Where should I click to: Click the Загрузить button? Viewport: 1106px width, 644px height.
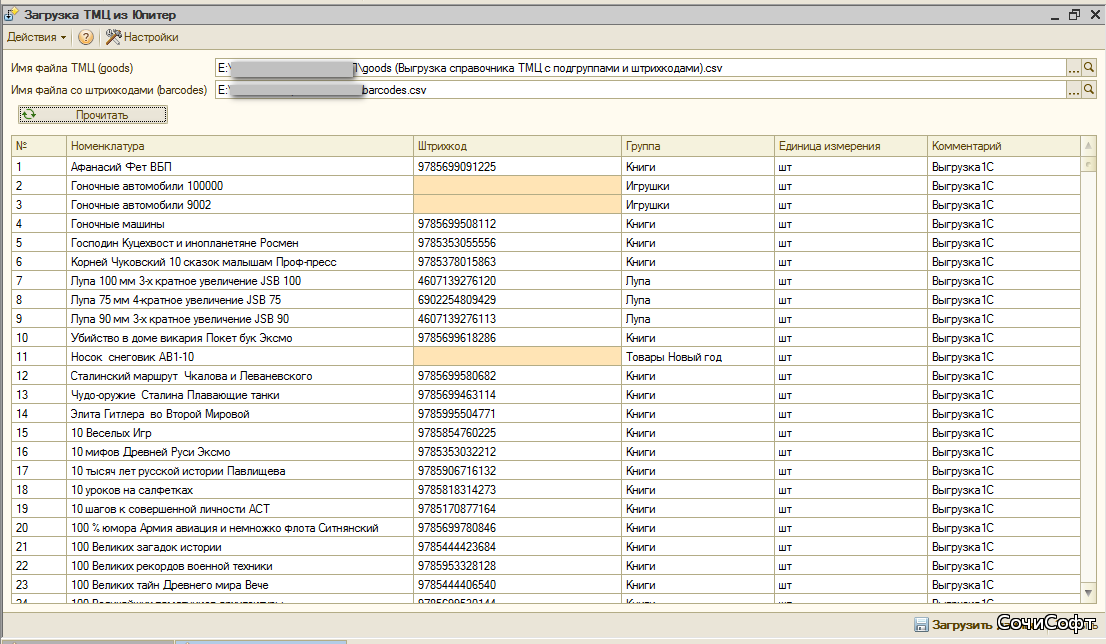click(954, 625)
